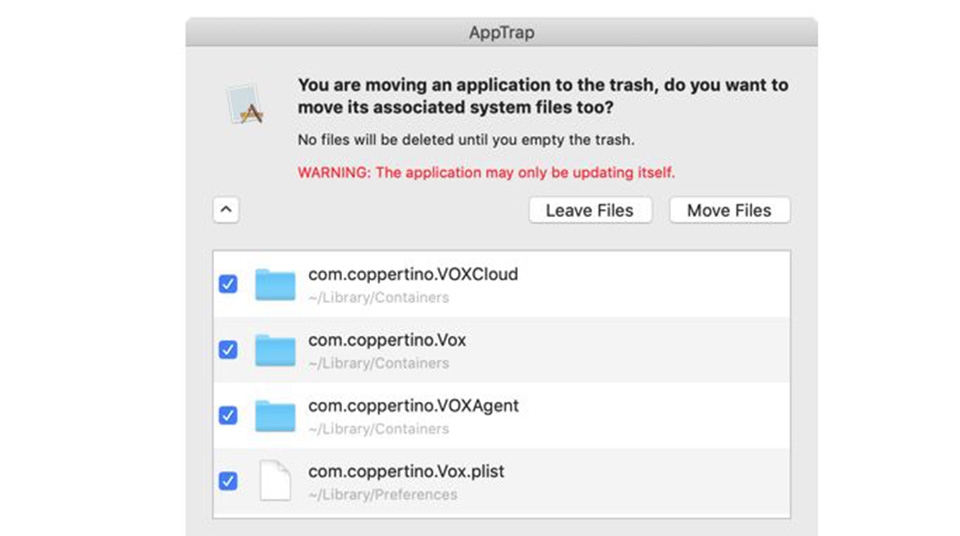Click the ~/Library/Preferences path text
Screen dimensions: 960x536
[383, 494]
